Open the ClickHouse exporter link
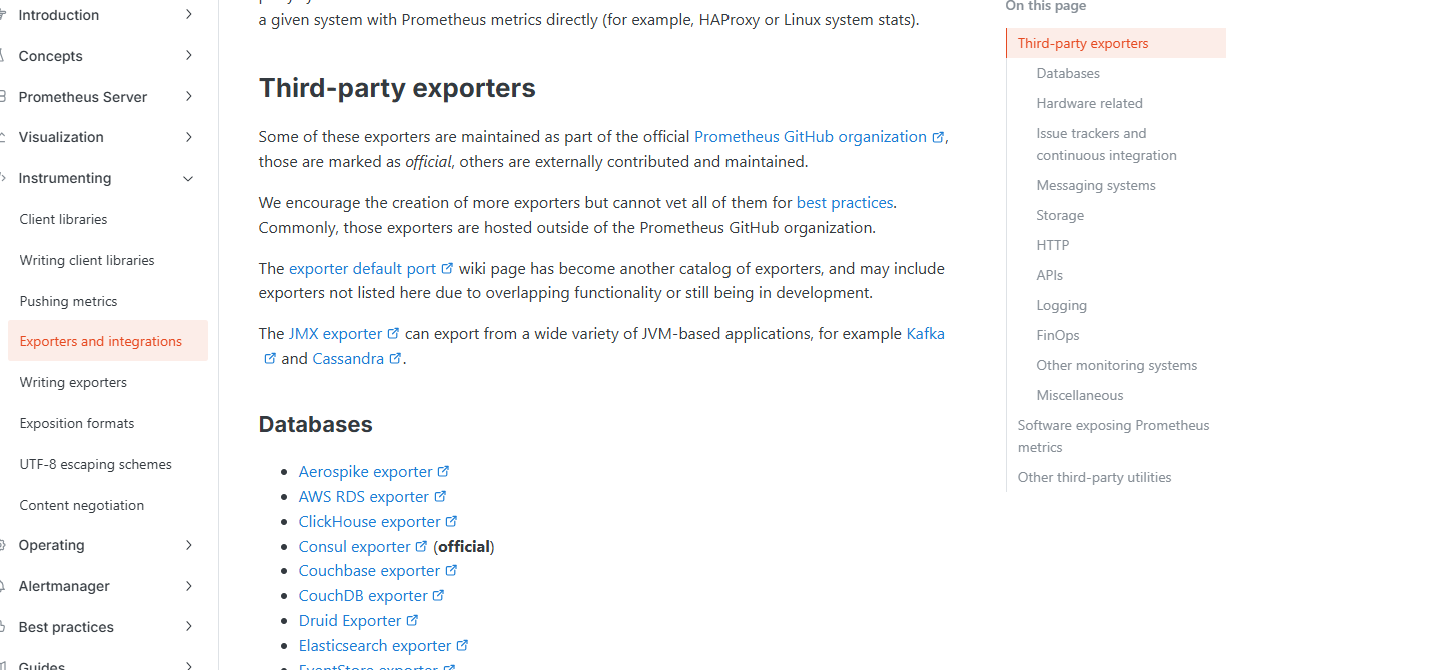This screenshot has width=1450, height=670. [369, 522]
